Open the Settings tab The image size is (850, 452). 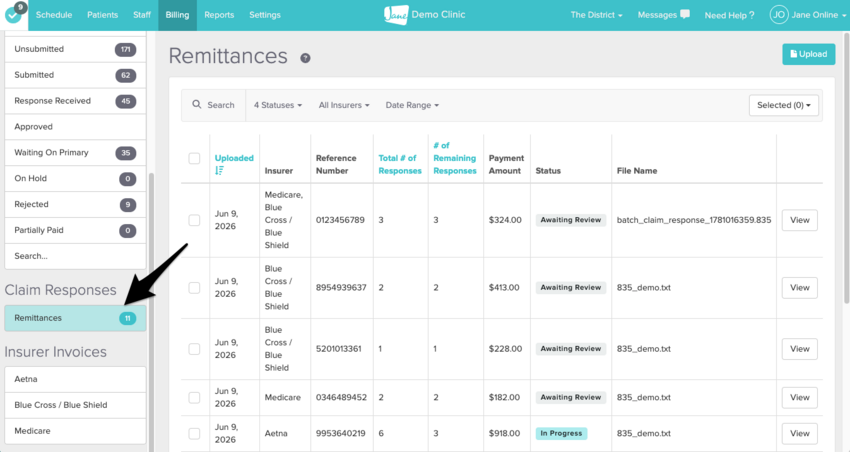(x=265, y=15)
